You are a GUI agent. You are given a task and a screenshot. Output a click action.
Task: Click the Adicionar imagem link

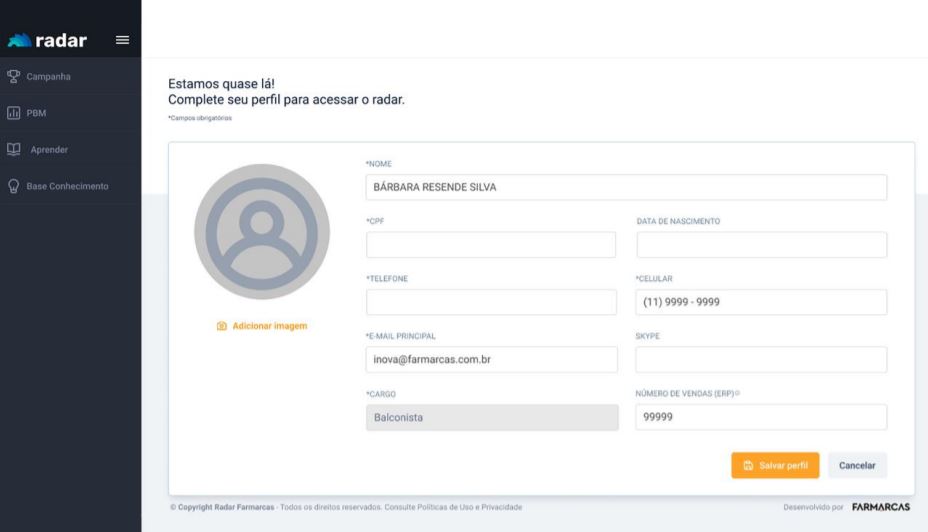tap(269, 326)
